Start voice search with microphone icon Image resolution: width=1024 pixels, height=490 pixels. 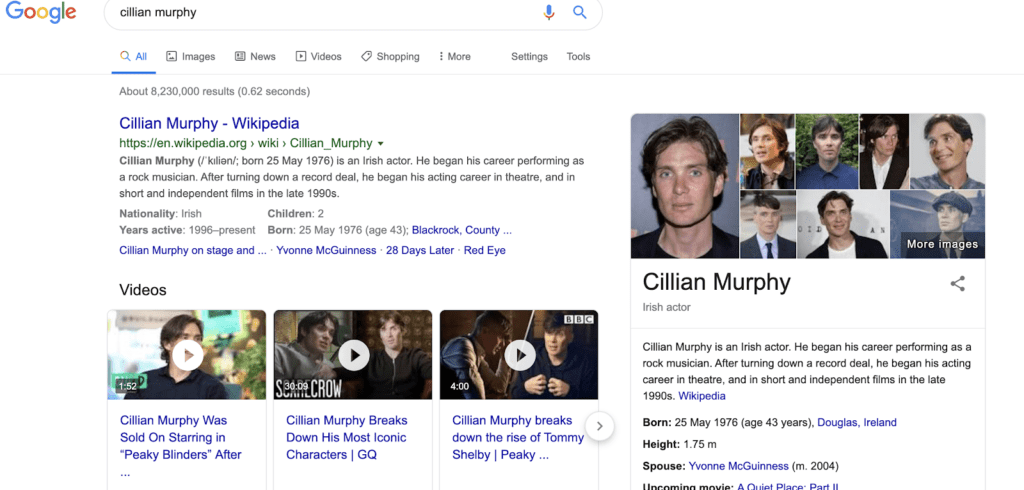click(x=549, y=12)
